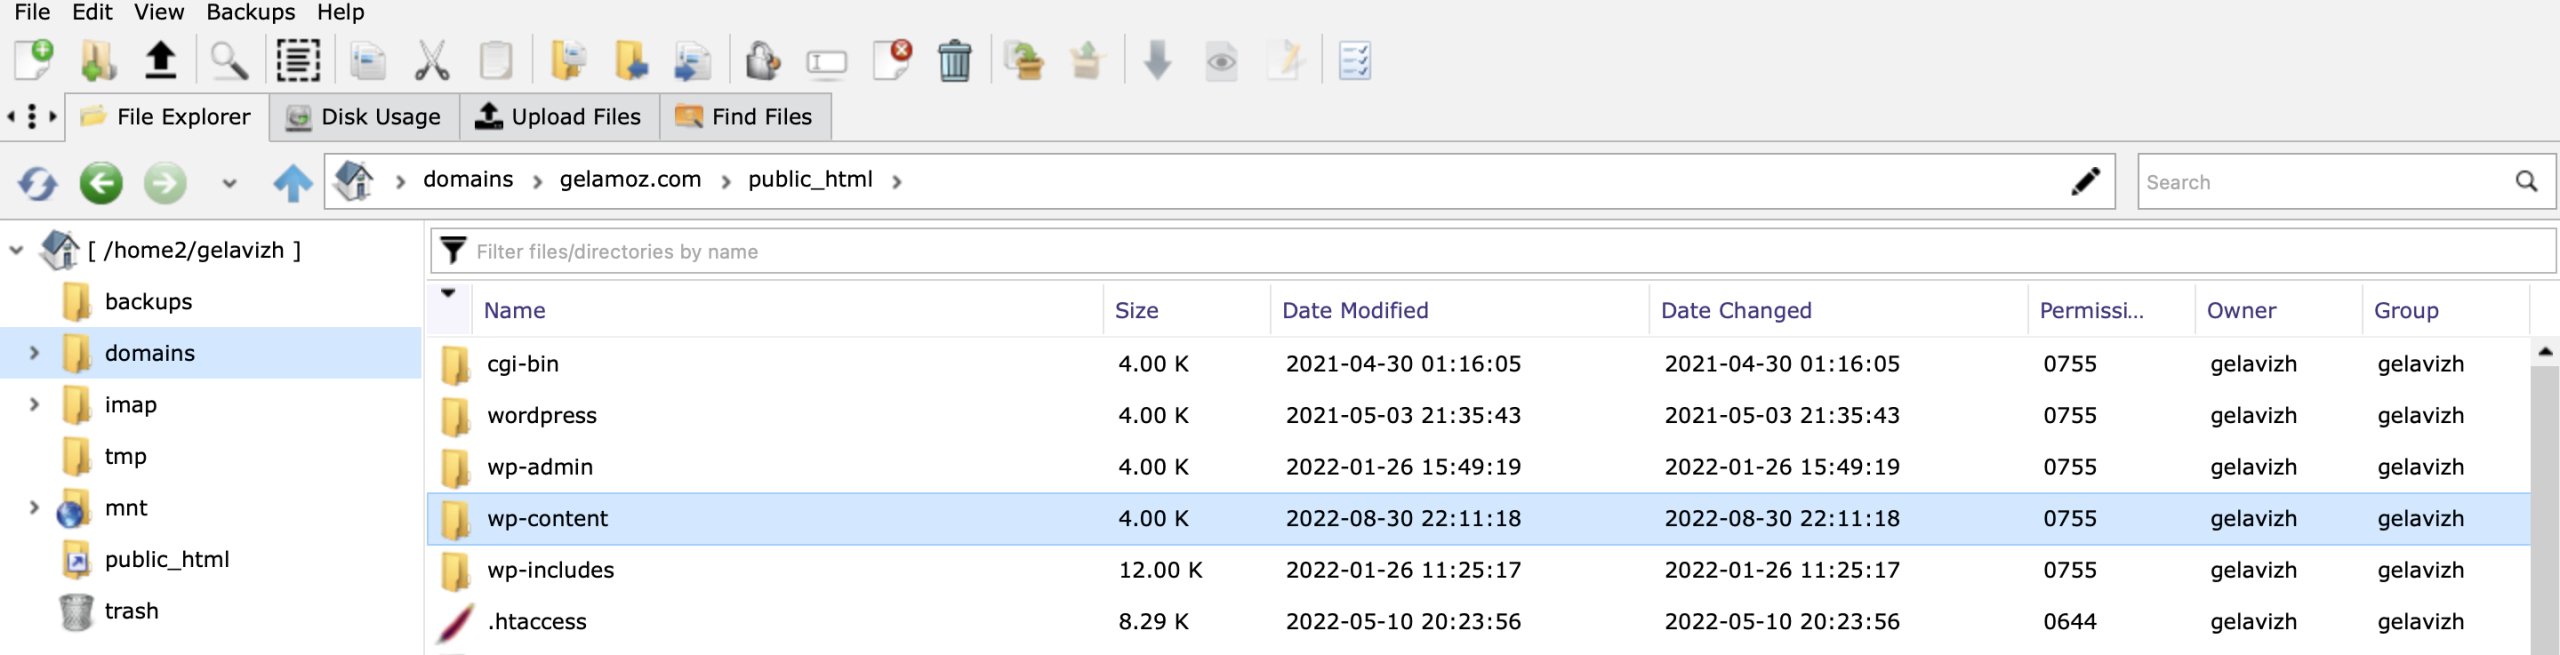Expand the imap tree folder

click(x=34, y=404)
